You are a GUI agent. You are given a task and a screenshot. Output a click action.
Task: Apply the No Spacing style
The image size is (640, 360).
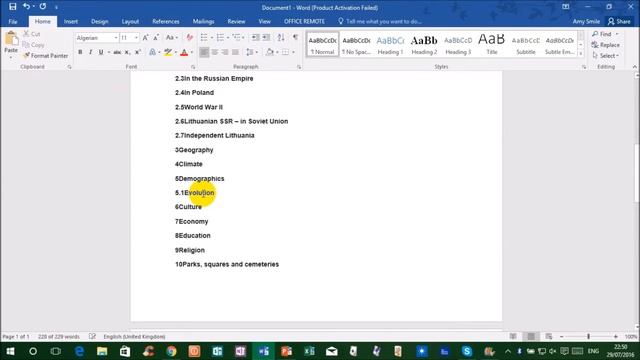click(356, 44)
